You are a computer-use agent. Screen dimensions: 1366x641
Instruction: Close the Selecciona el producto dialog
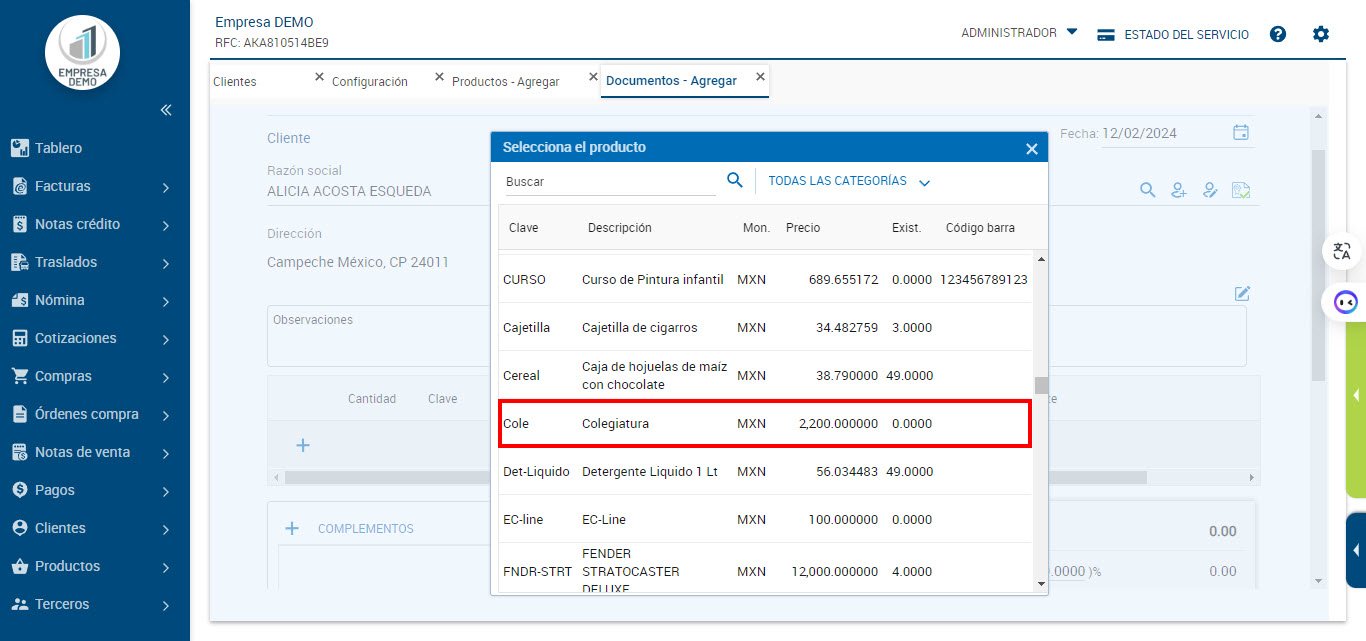pos(1032,148)
